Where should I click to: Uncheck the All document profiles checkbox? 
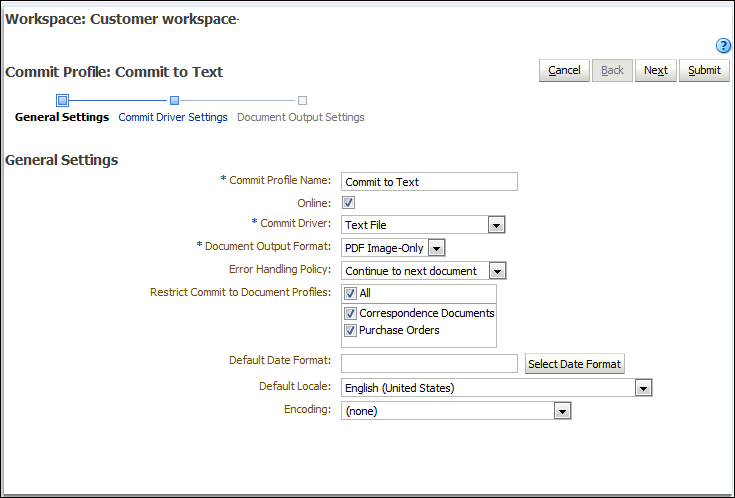click(350, 294)
